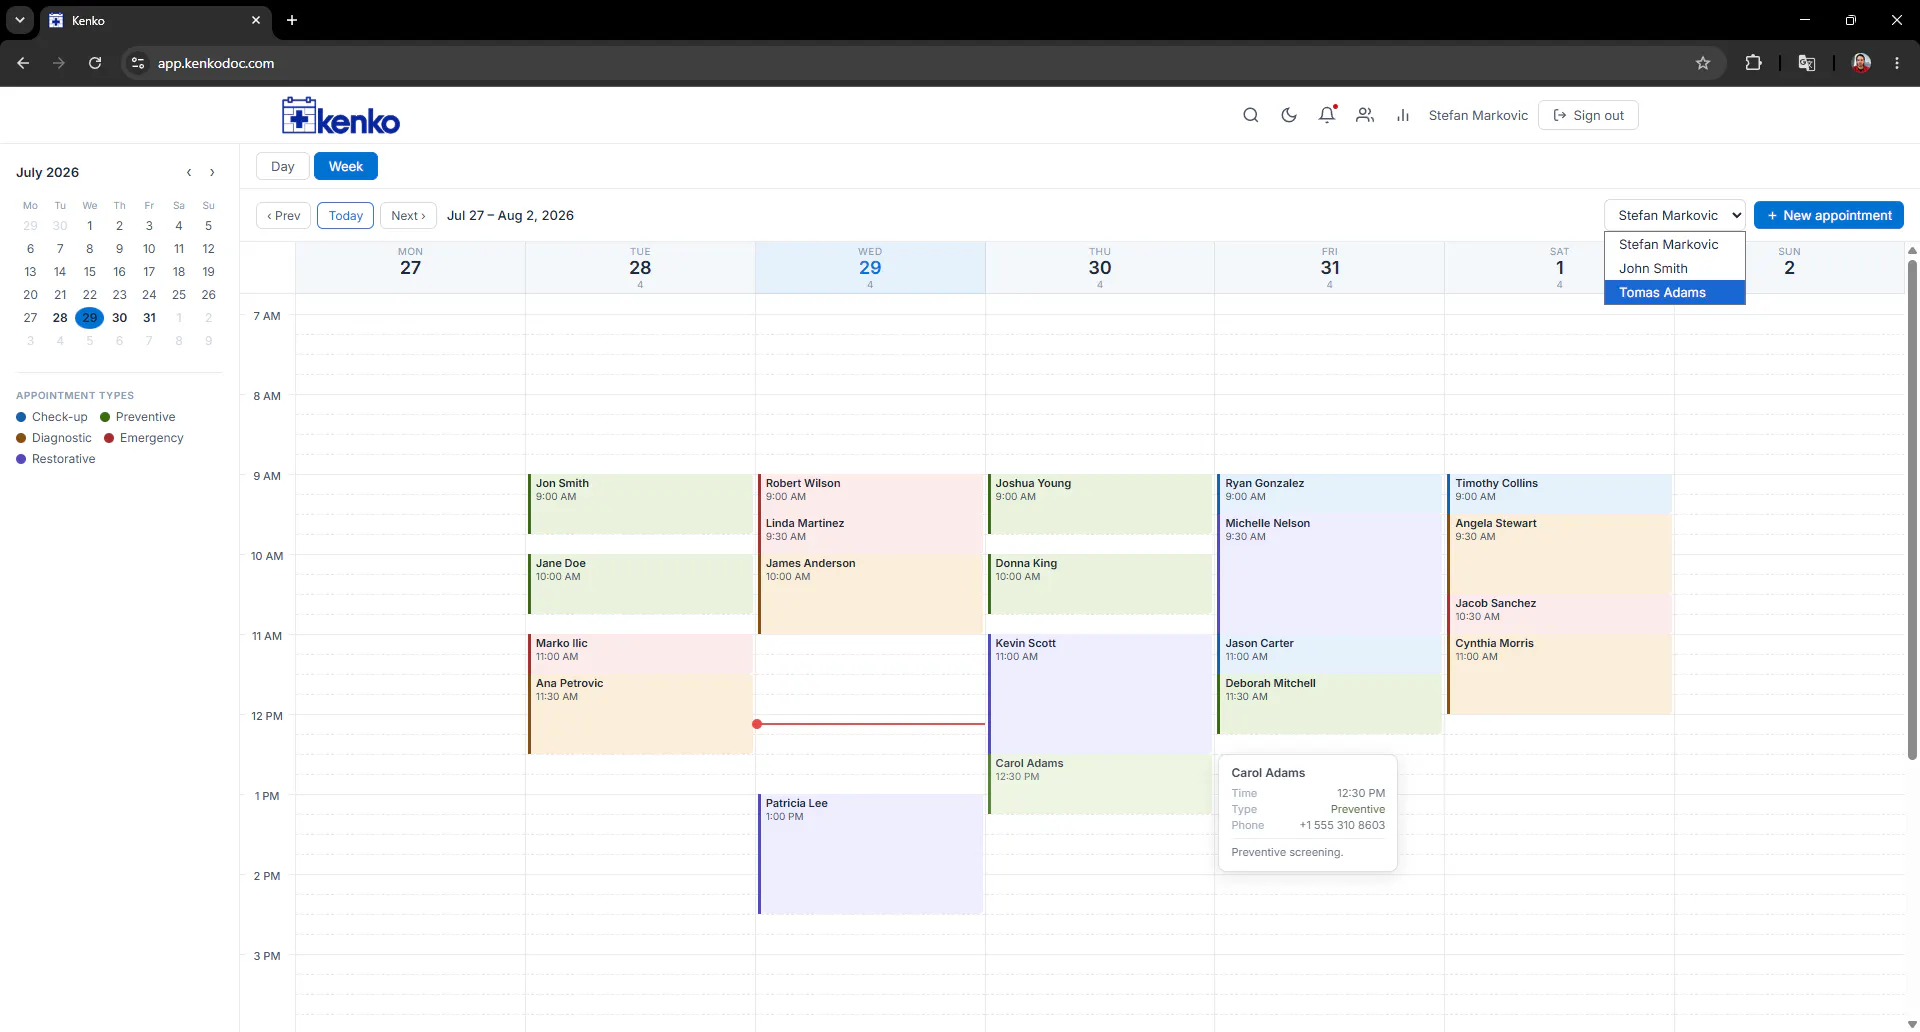Open notifications bell icon
Screen dimensions: 1920x1032
(1327, 115)
